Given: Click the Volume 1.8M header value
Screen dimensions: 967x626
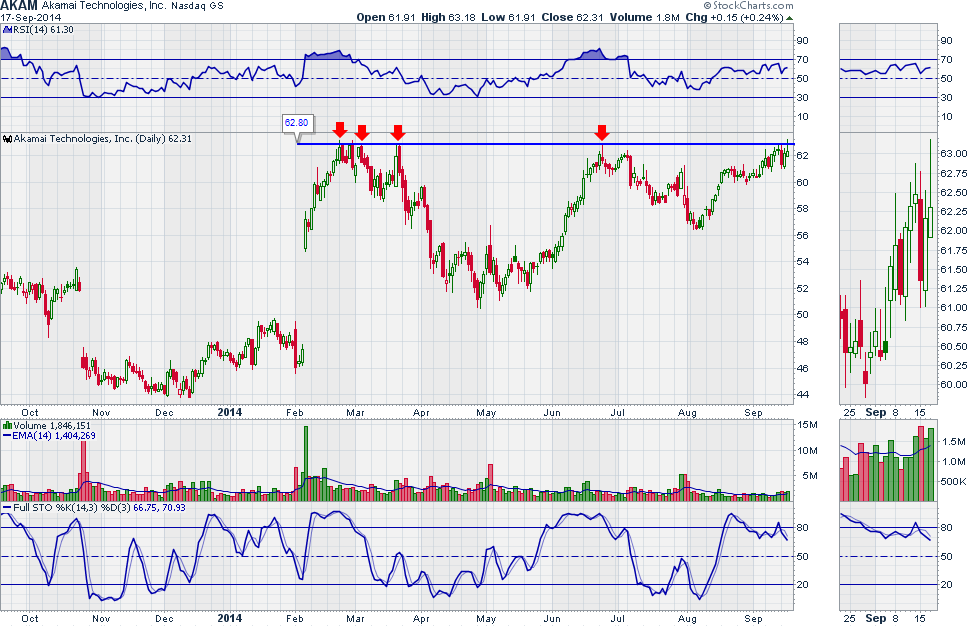Looking at the screenshot, I should (644, 17).
